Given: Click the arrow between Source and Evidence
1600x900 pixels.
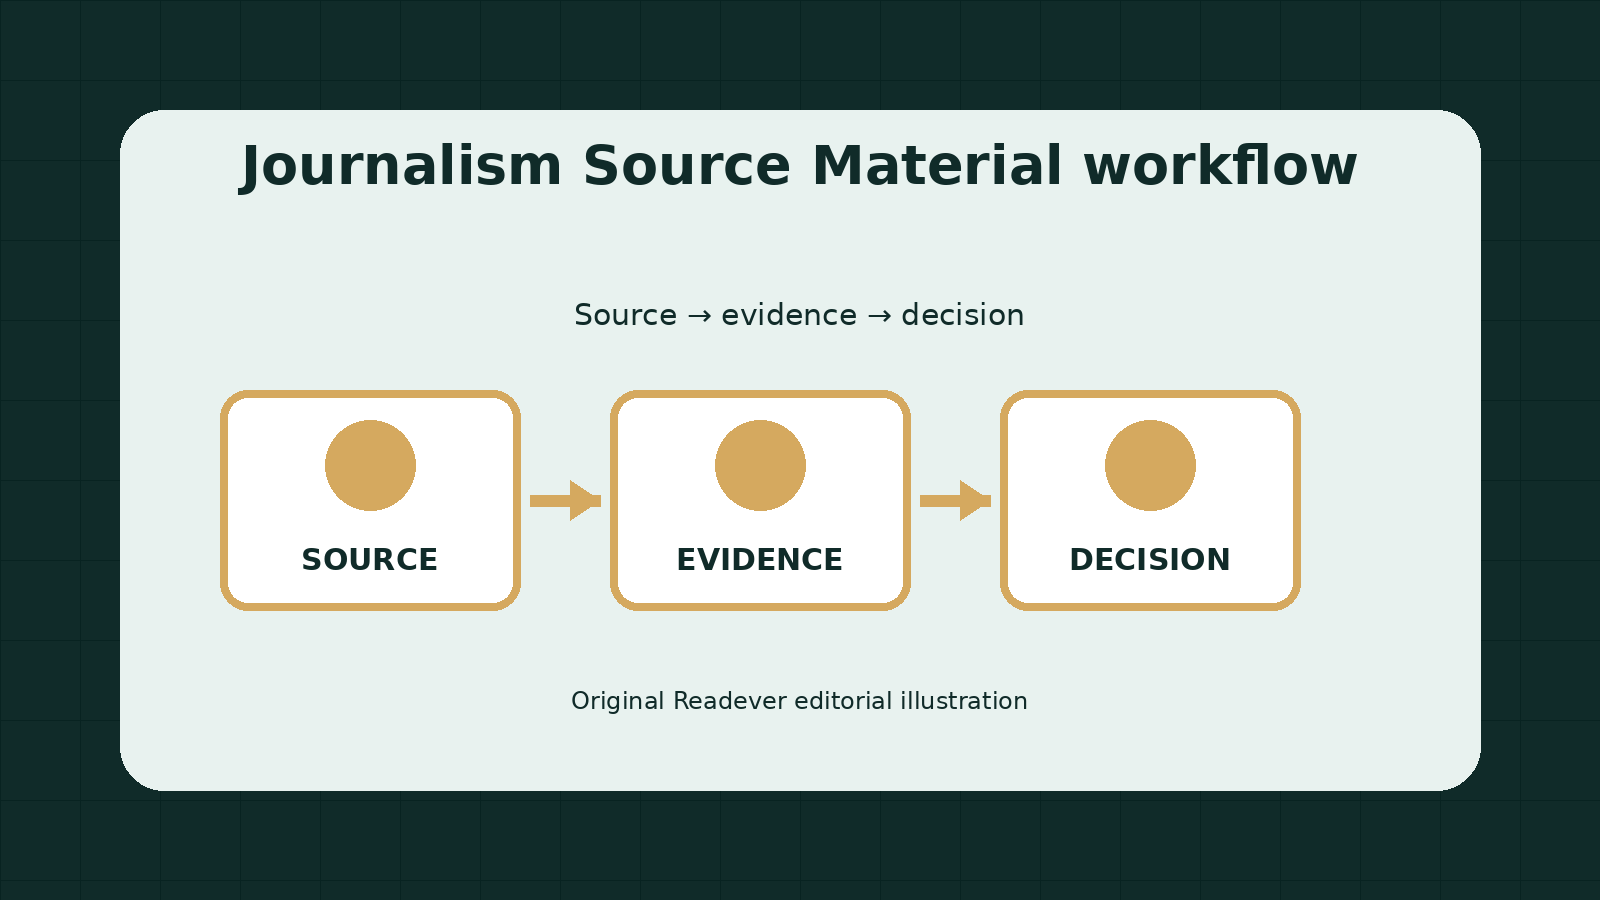Looking at the screenshot, I should [565, 500].
